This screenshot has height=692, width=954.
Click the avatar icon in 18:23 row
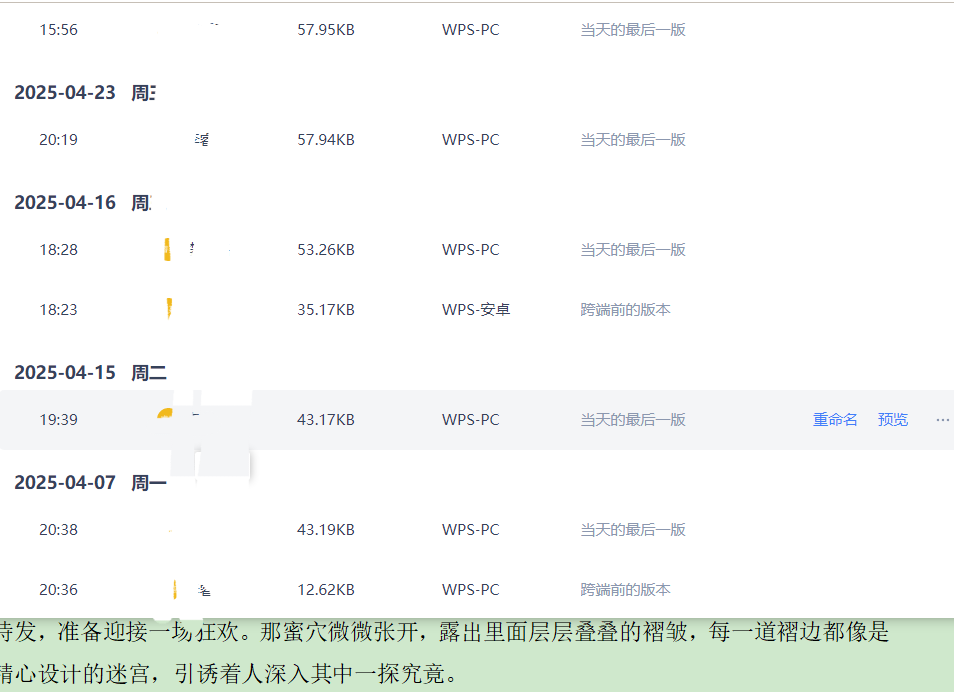169,310
